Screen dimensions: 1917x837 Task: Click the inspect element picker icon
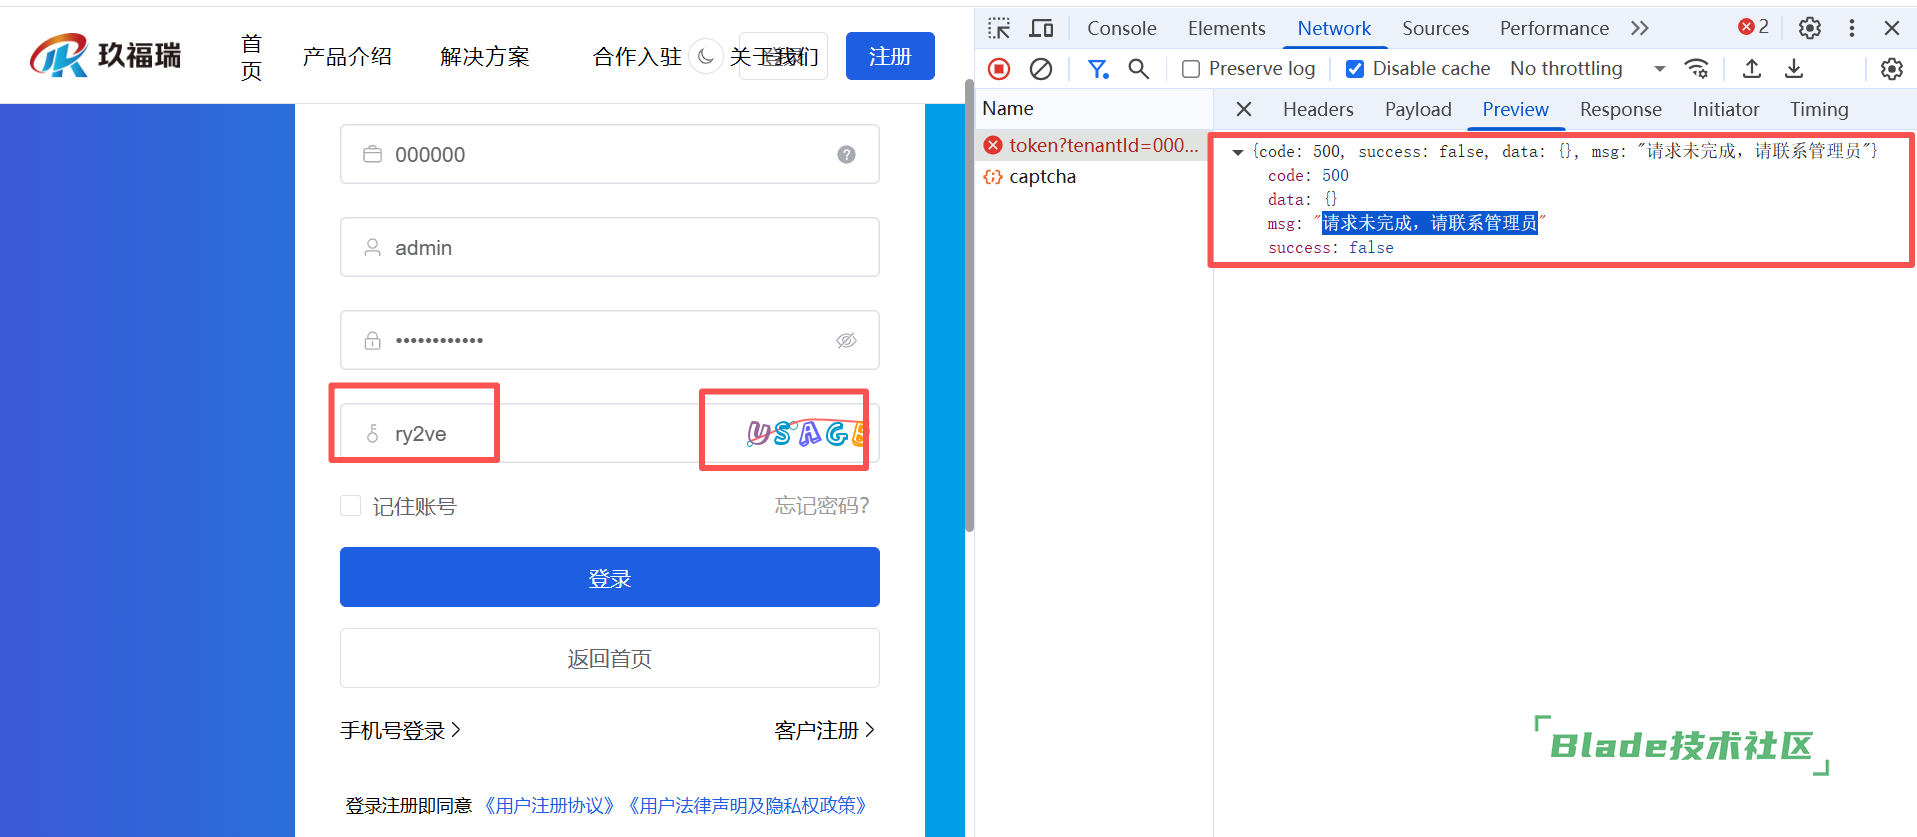point(999,28)
